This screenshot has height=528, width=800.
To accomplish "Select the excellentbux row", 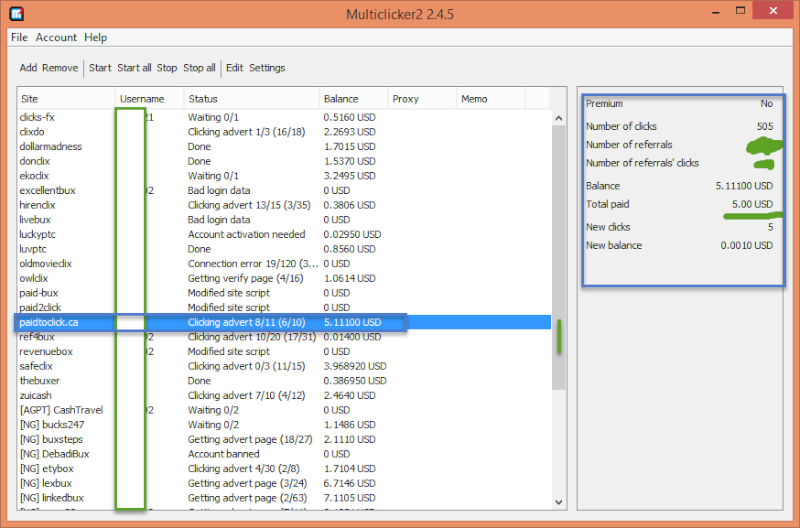I will [x=284, y=190].
